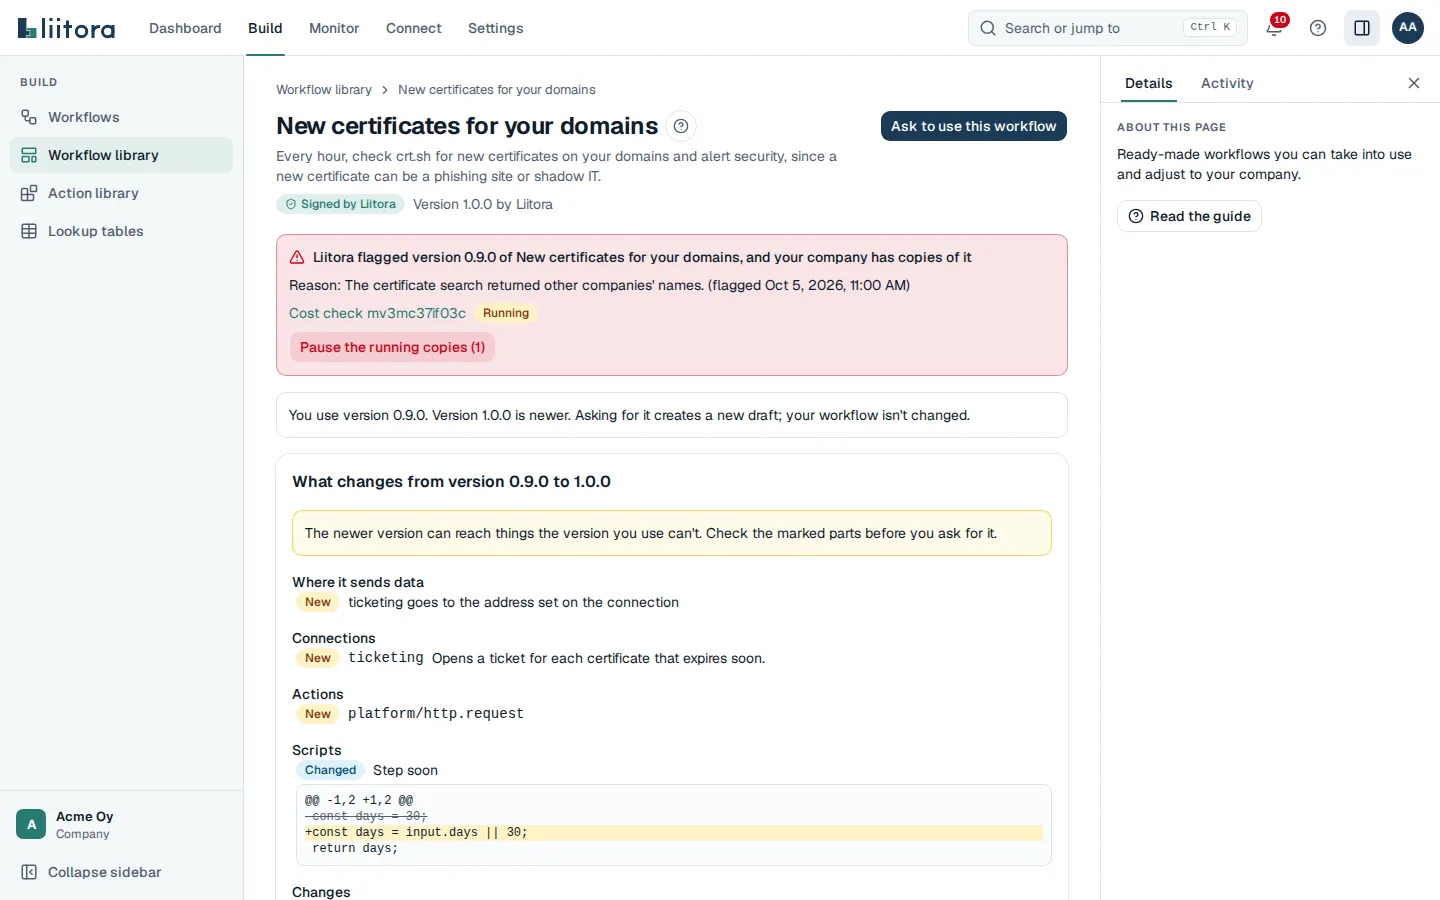This screenshot has width=1440, height=900.
Task: Click the Workflow library breadcrumb link
Action: click(x=324, y=90)
